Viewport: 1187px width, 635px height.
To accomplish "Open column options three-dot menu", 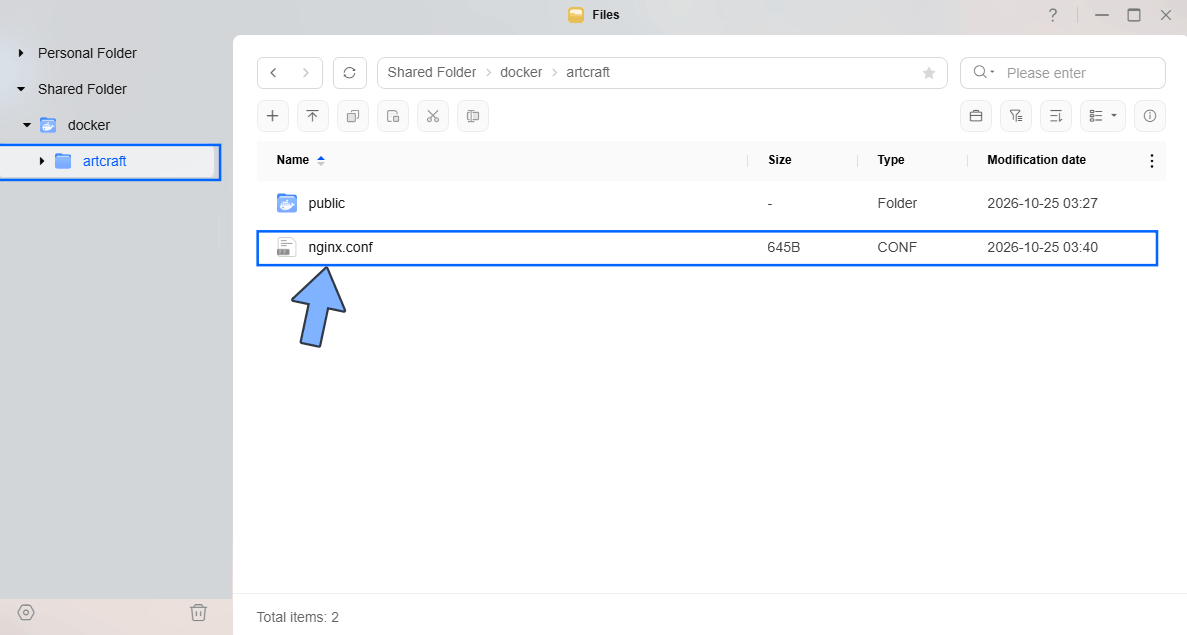I will tap(1151, 160).
